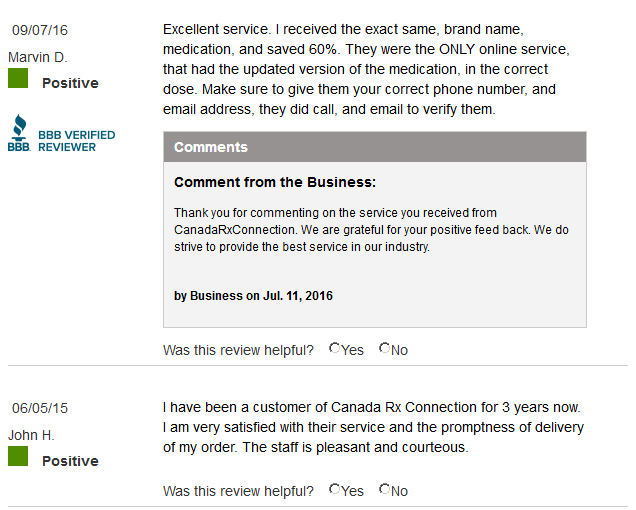Click the 06/05/15 review date
636x510 pixels.
40,408
